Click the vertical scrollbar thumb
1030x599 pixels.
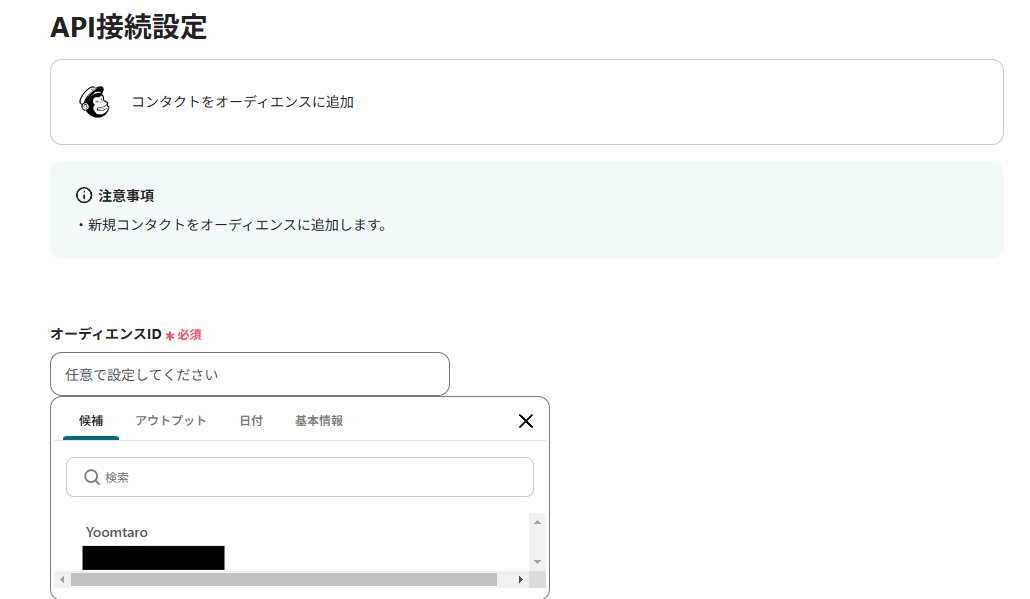click(535, 540)
